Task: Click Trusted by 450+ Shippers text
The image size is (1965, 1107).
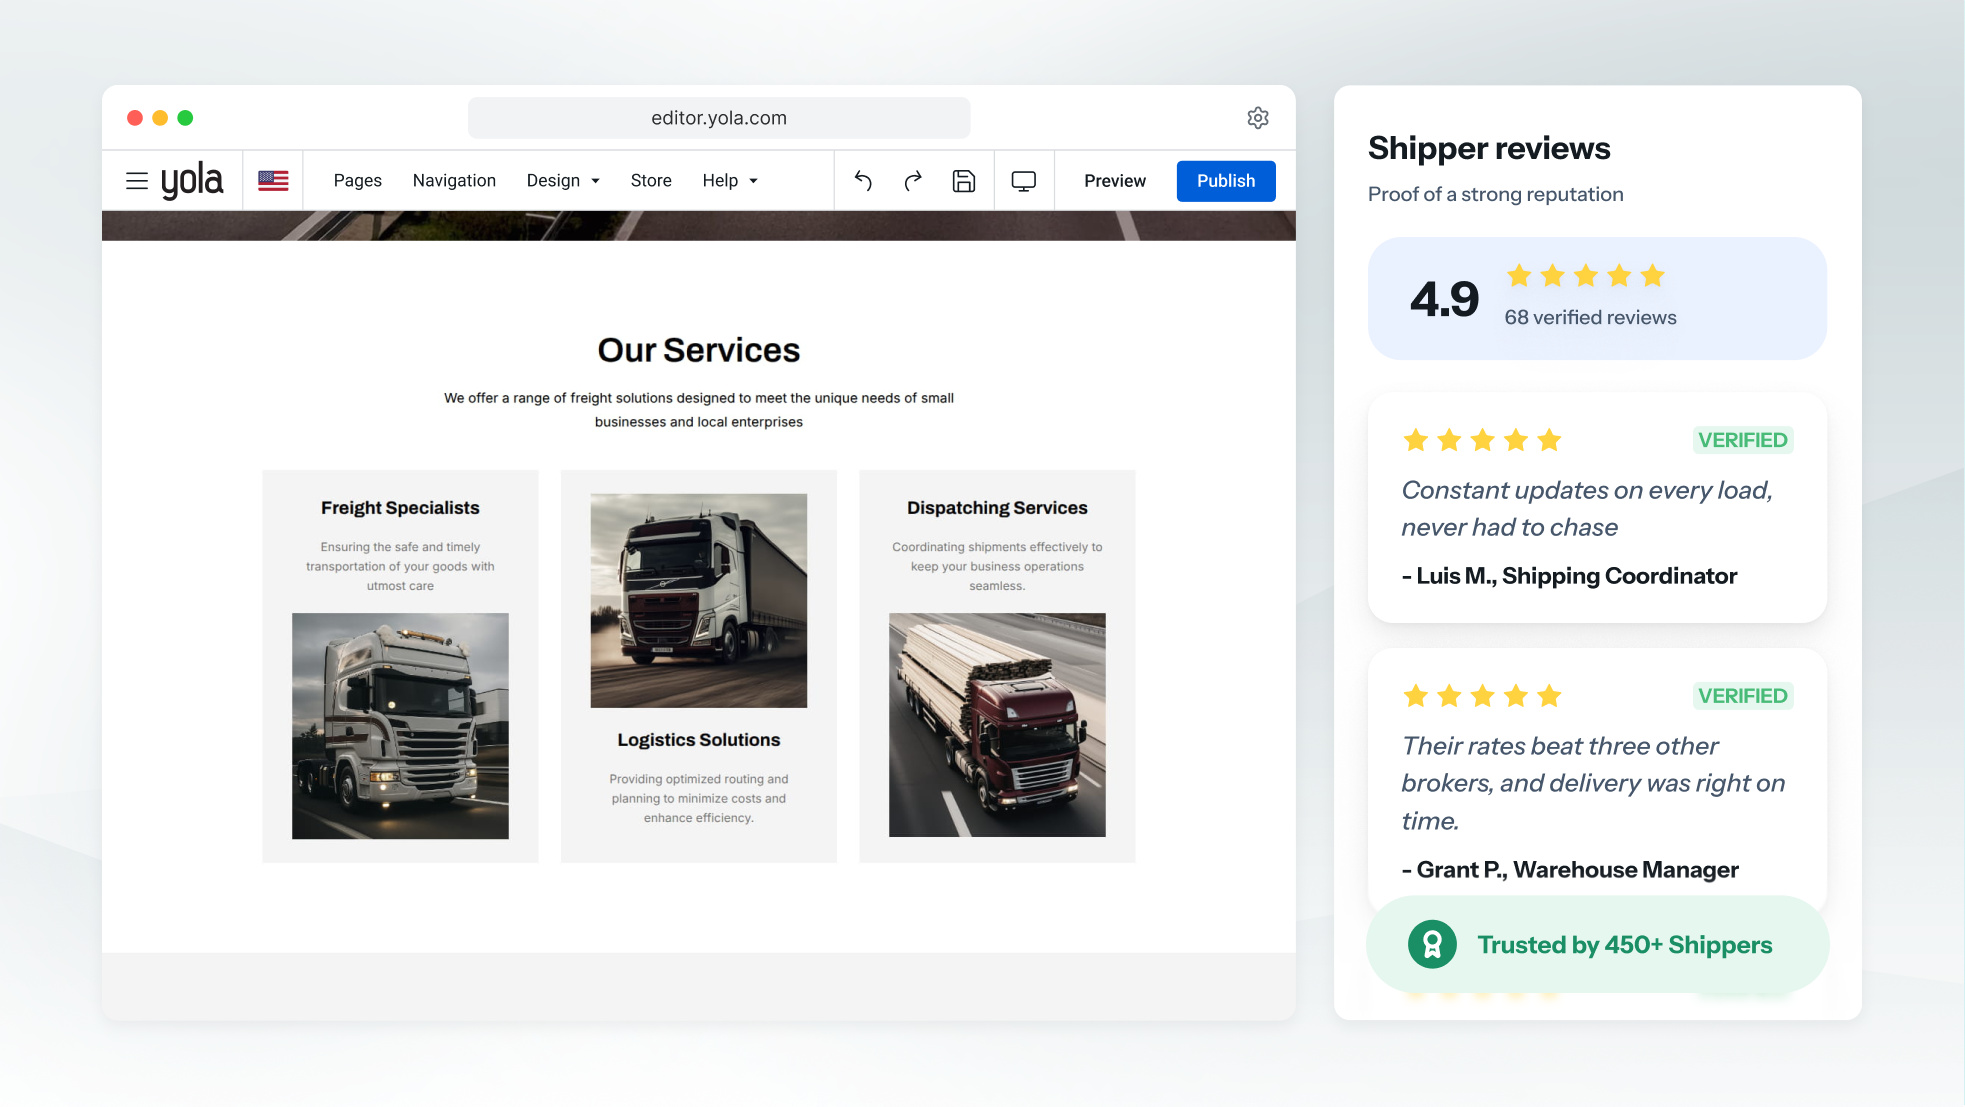Action: coord(1625,945)
